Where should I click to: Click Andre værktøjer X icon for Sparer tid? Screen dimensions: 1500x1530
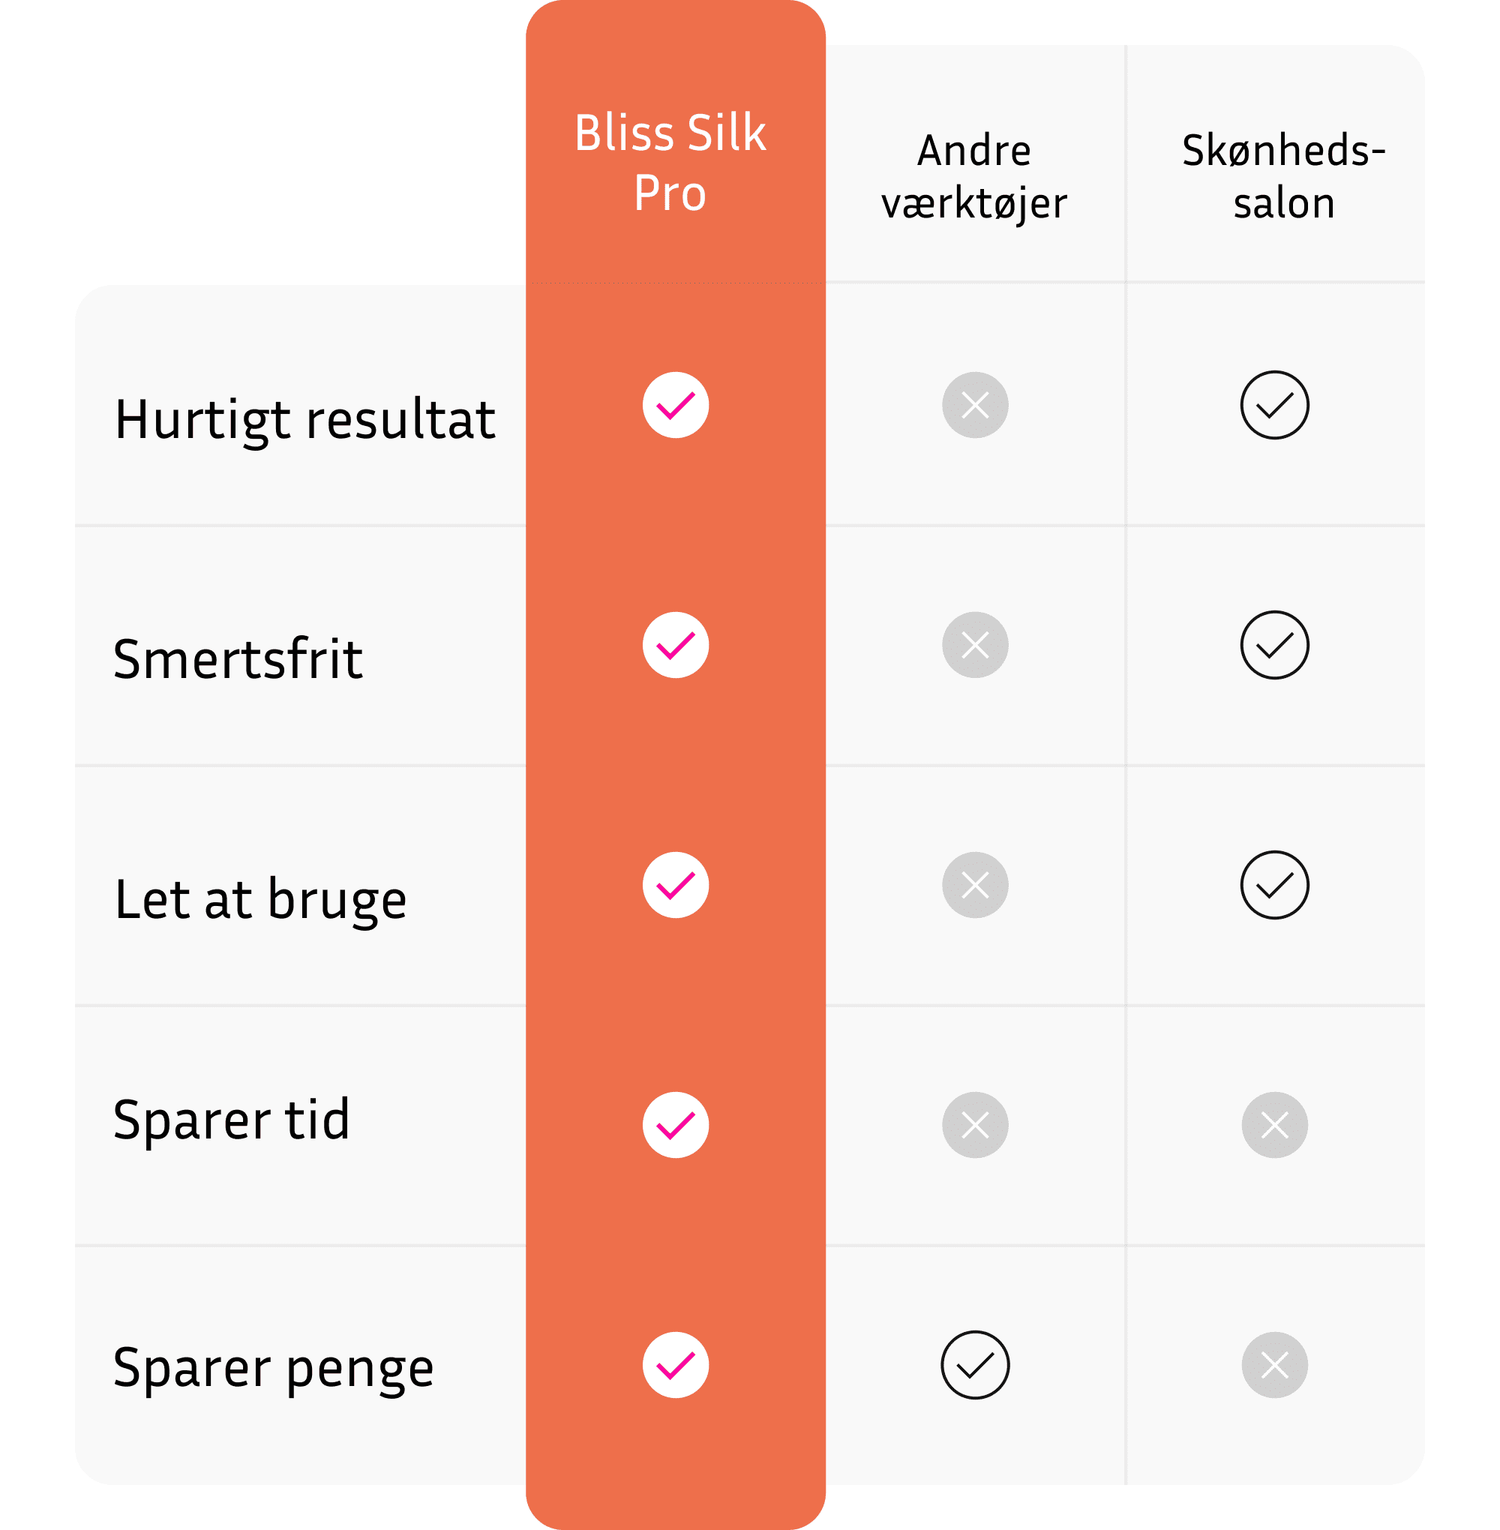(x=975, y=1125)
